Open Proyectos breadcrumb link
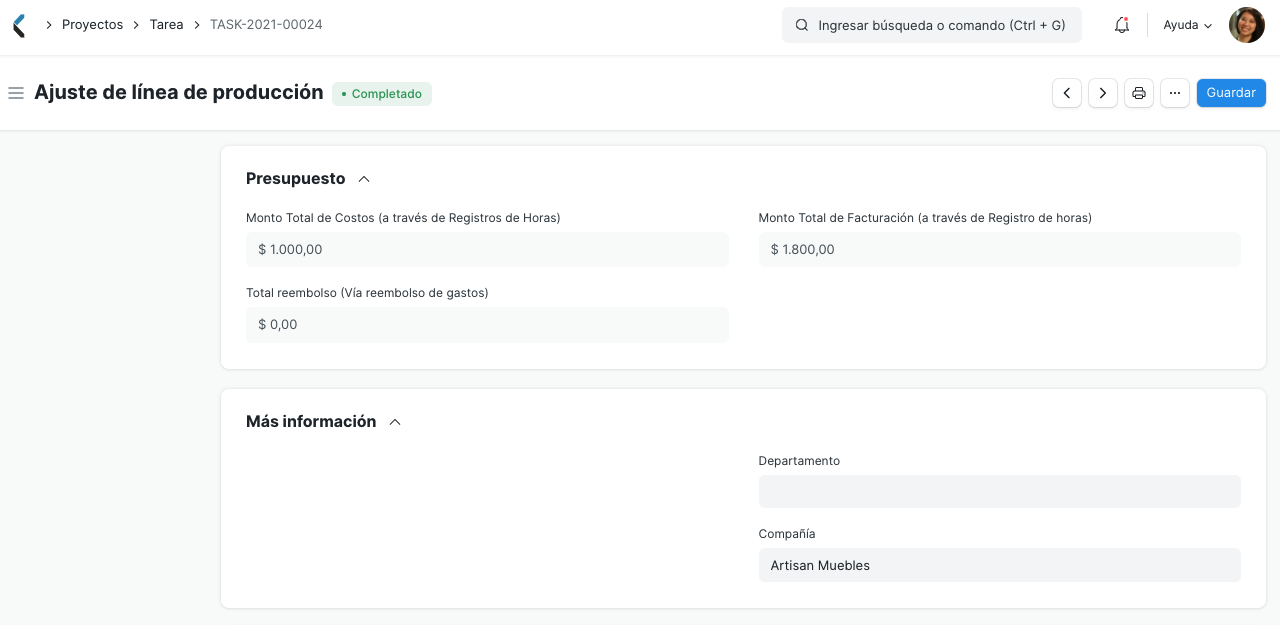This screenshot has width=1280, height=625. click(92, 25)
